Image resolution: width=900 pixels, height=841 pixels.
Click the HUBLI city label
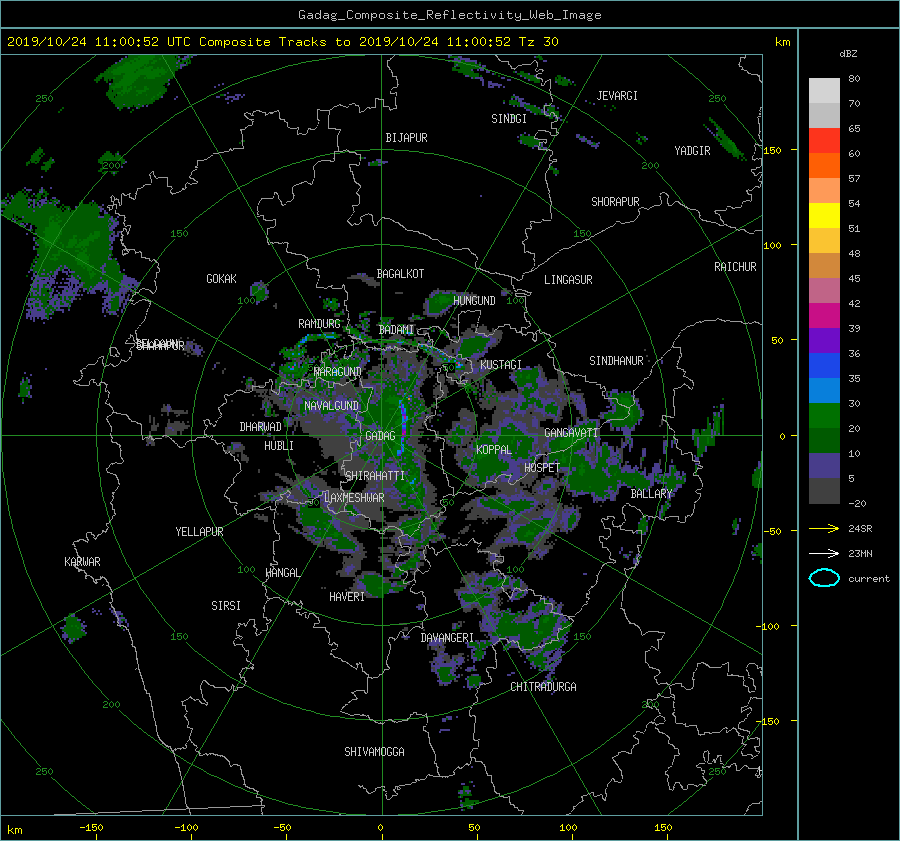[x=279, y=445]
